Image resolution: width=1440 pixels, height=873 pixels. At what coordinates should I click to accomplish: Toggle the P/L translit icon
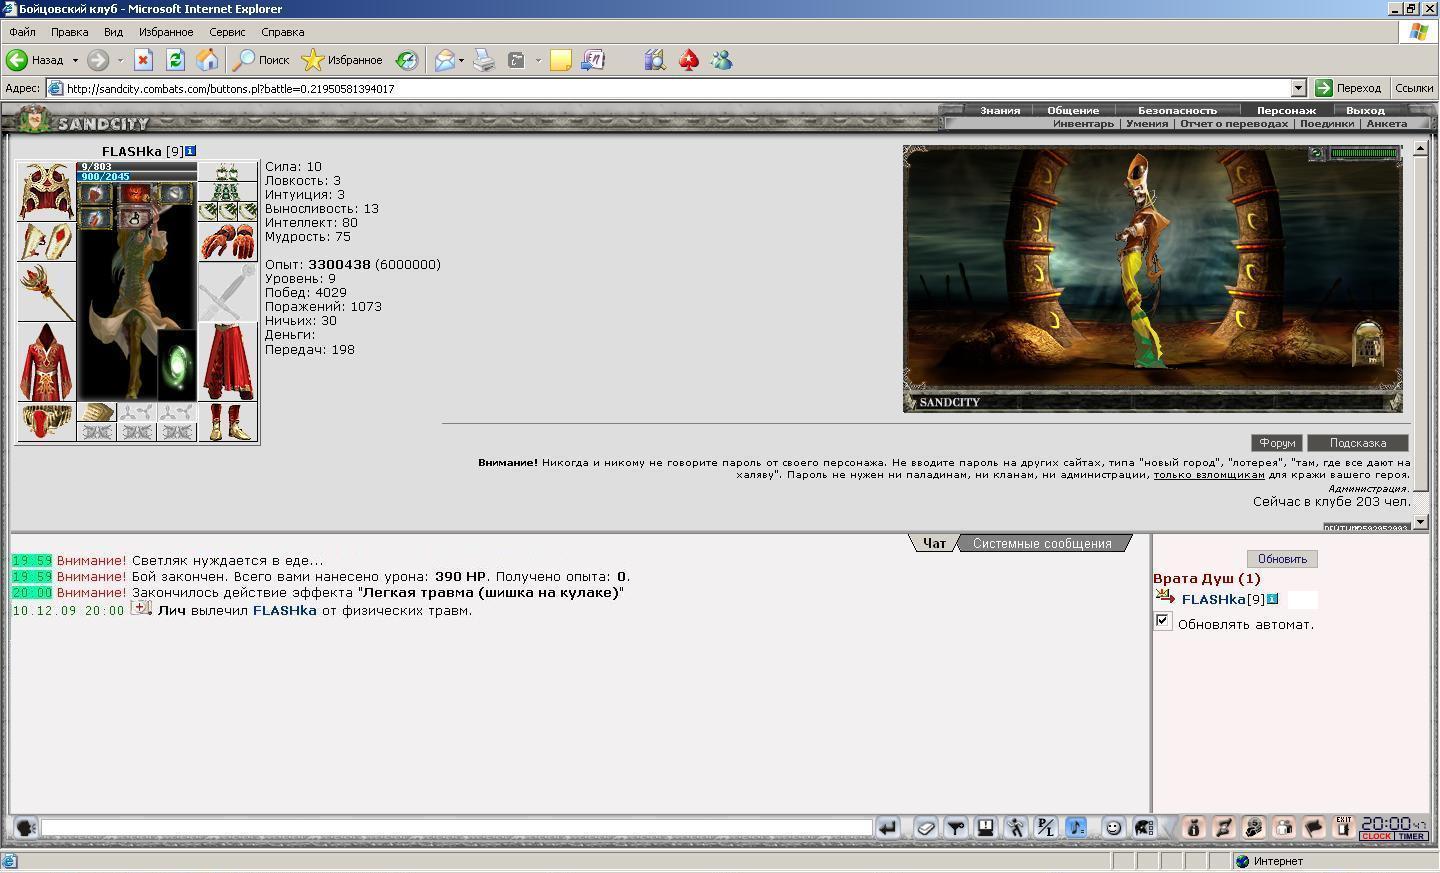click(1046, 827)
